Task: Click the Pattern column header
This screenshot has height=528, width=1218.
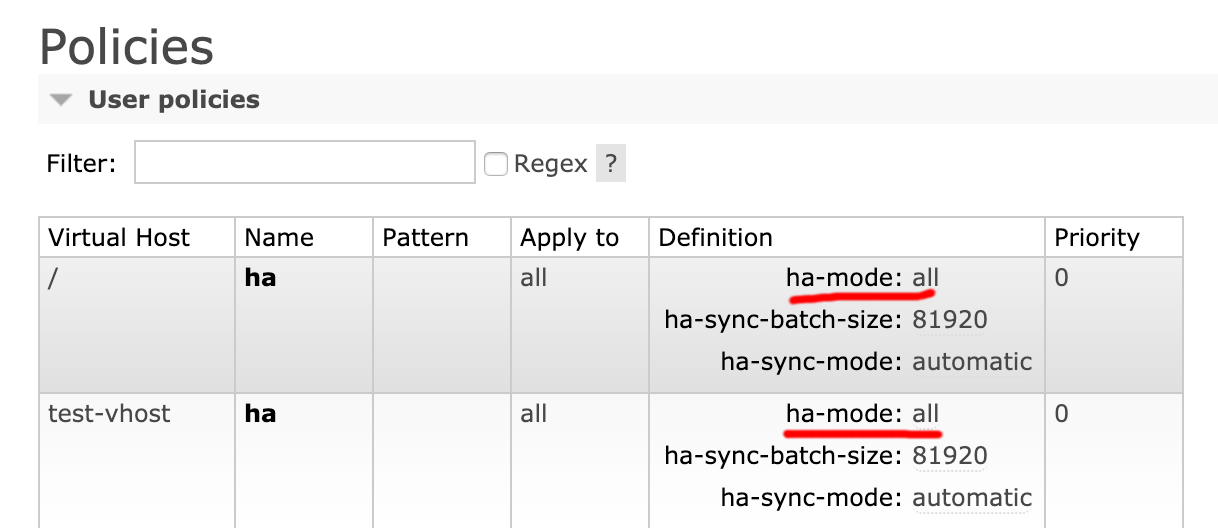Action: tap(425, 238)
